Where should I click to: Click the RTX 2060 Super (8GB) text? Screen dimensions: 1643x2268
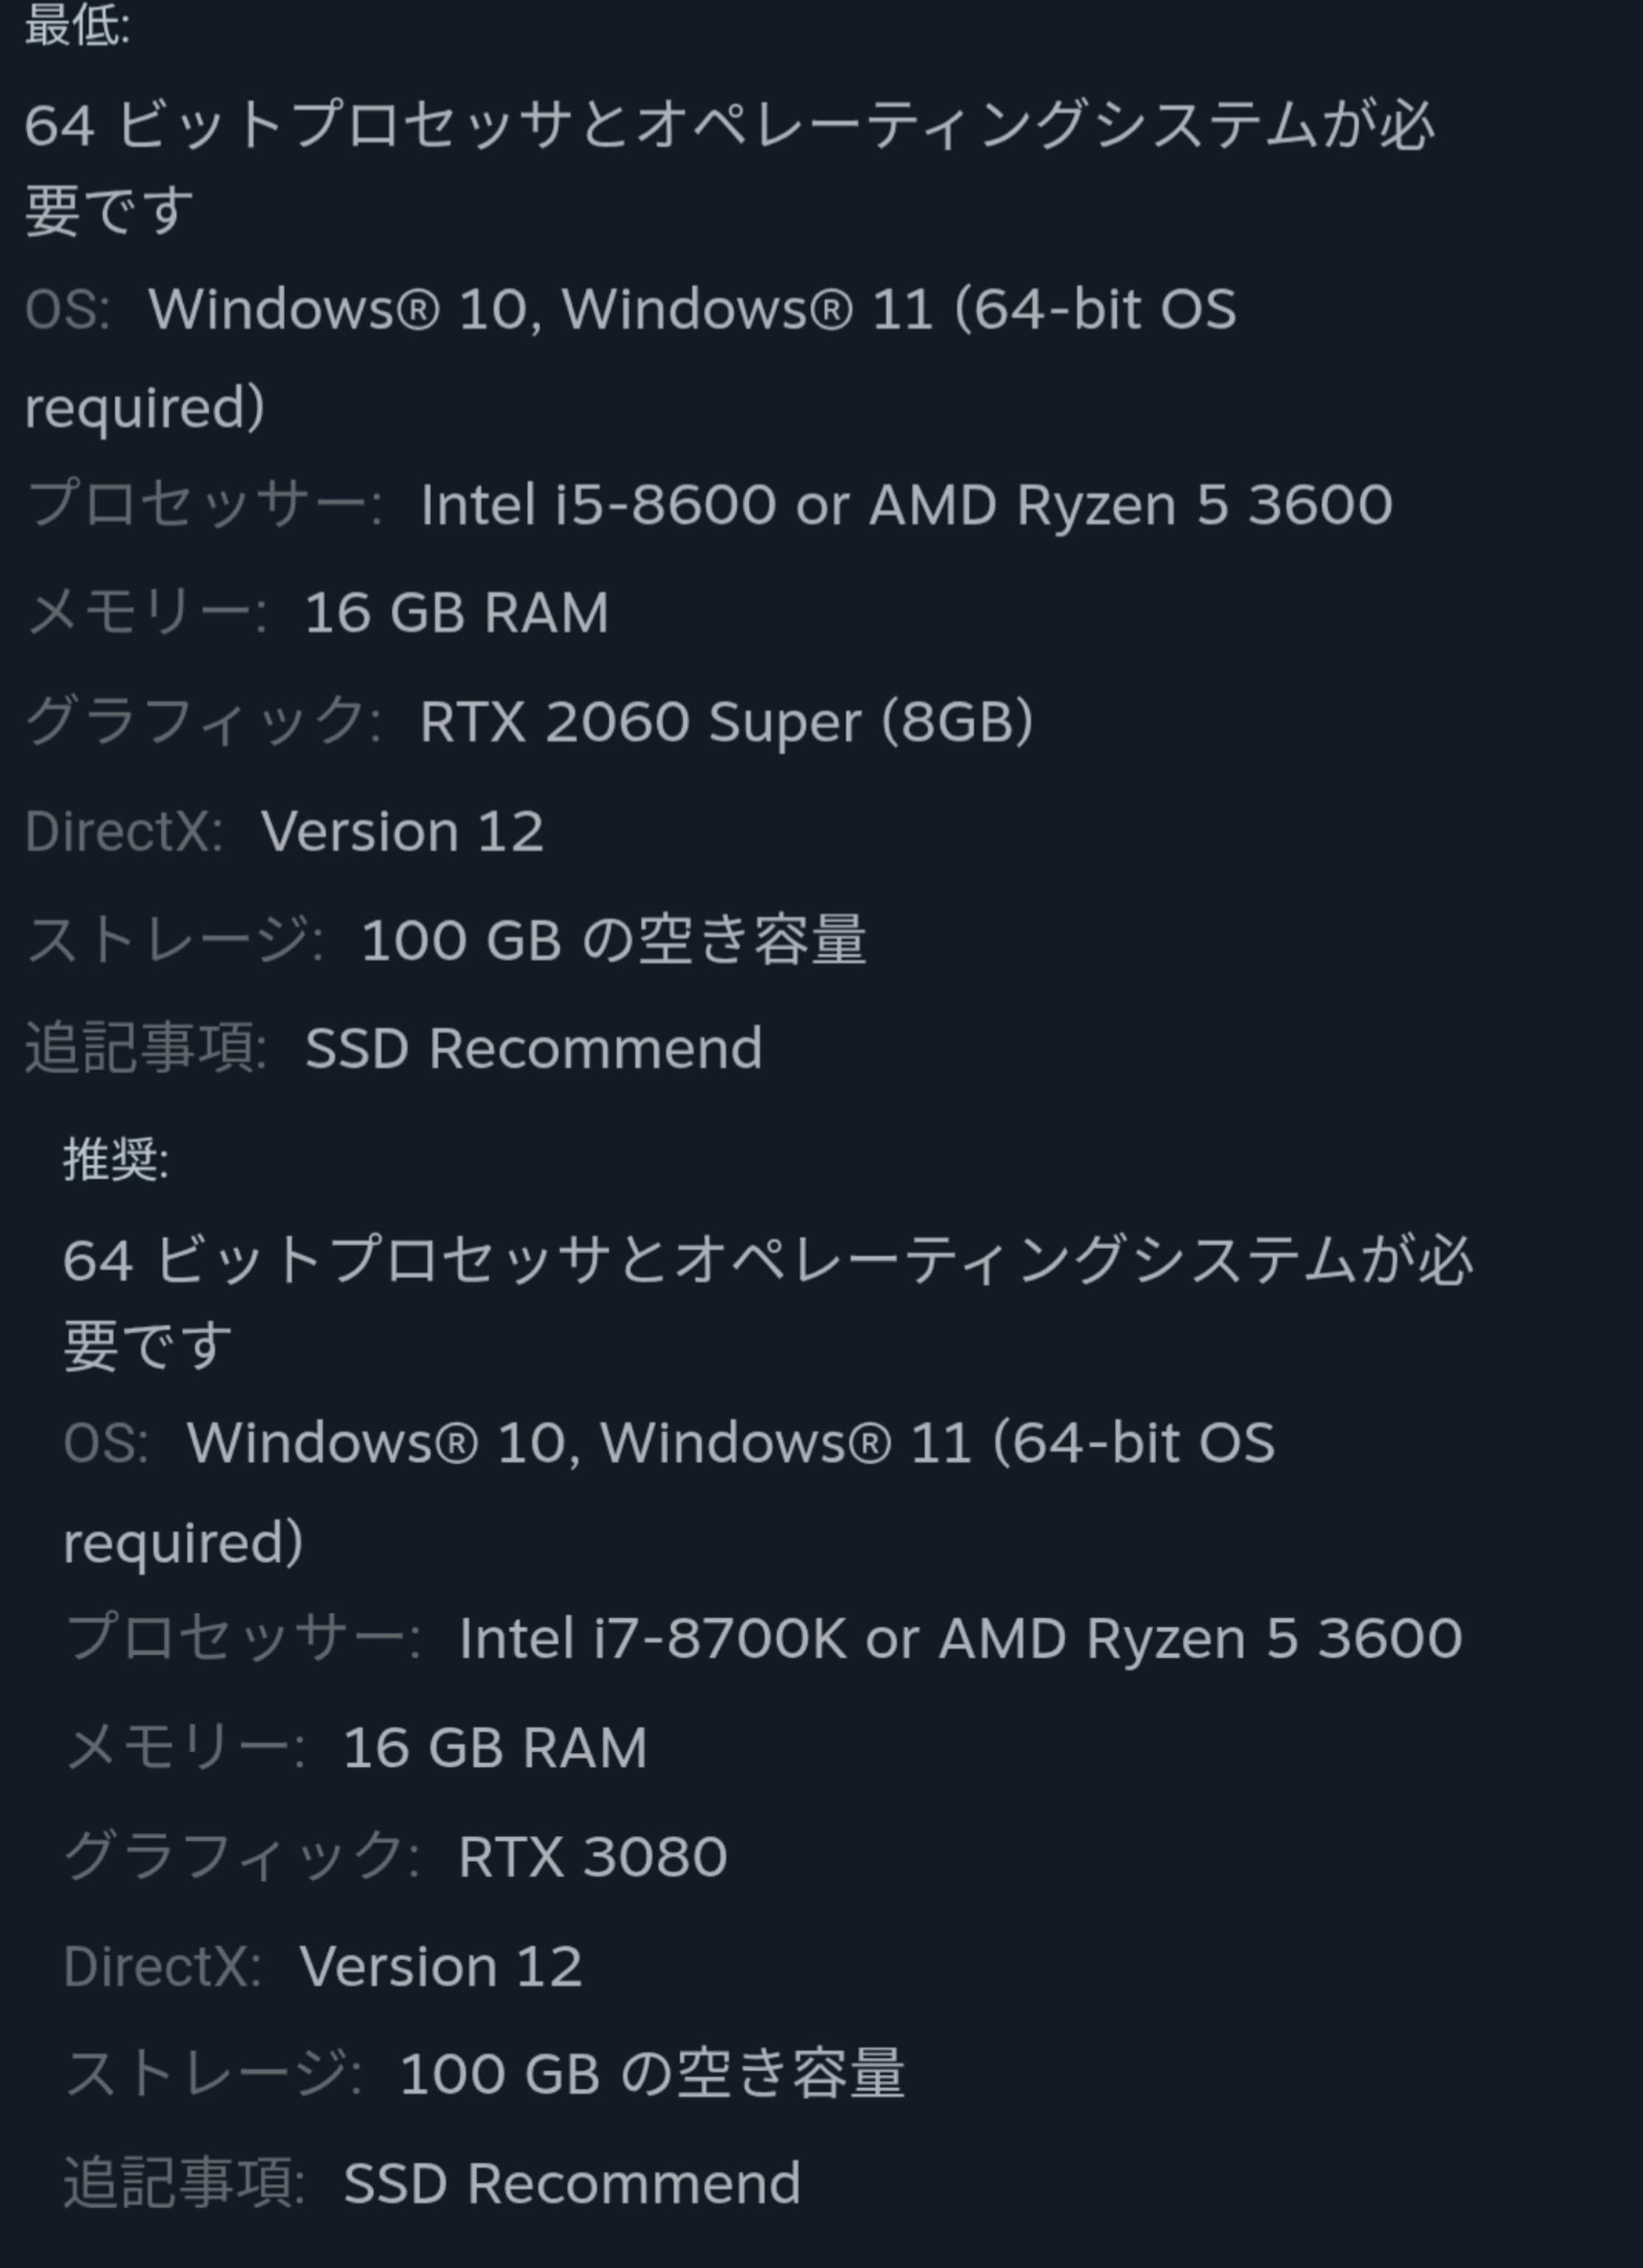(726, 721)
